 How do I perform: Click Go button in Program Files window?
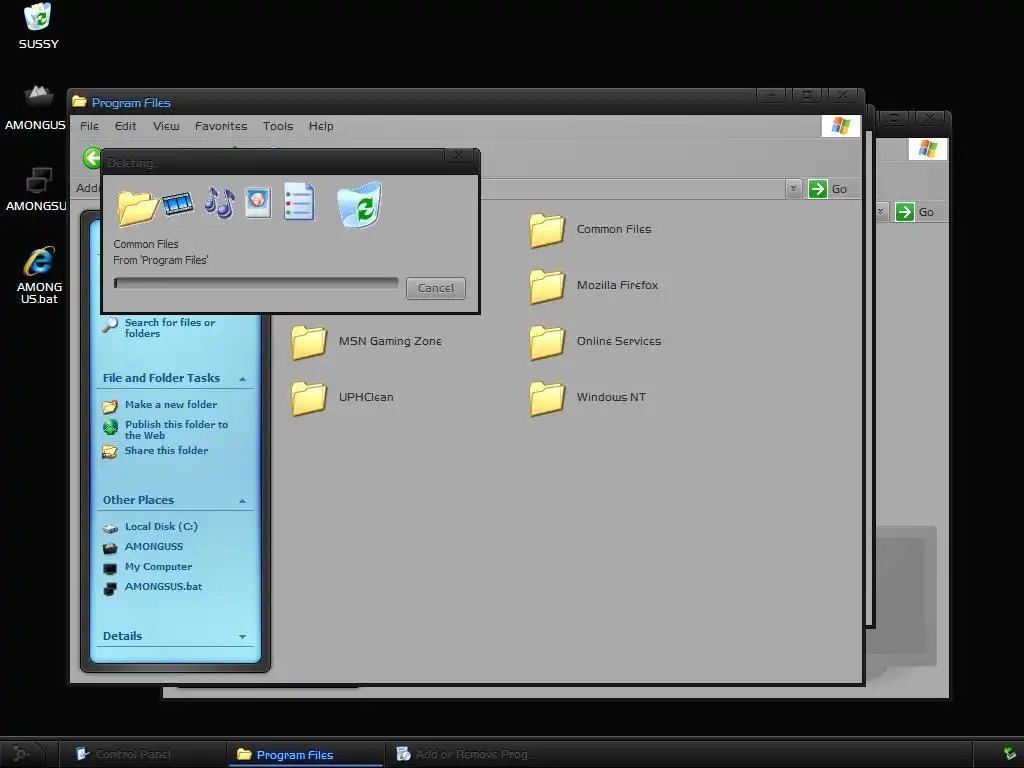(x=828, y=189)
